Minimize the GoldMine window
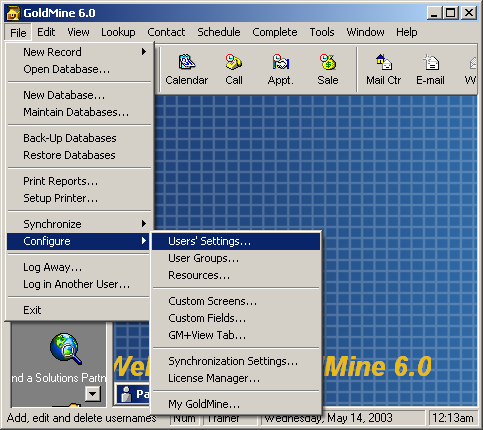 tap(434, 13)
